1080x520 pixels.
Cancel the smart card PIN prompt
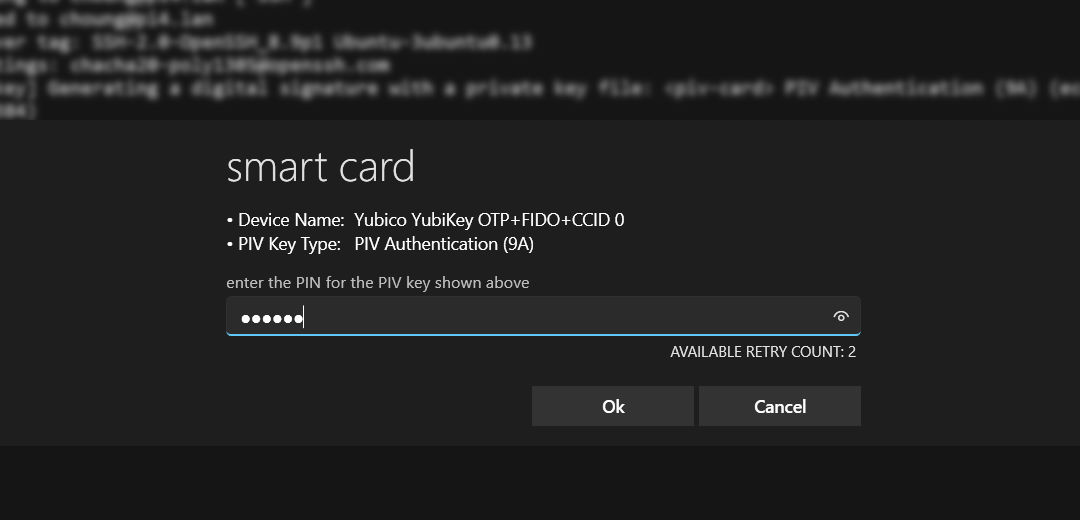[x=779, y=406]
